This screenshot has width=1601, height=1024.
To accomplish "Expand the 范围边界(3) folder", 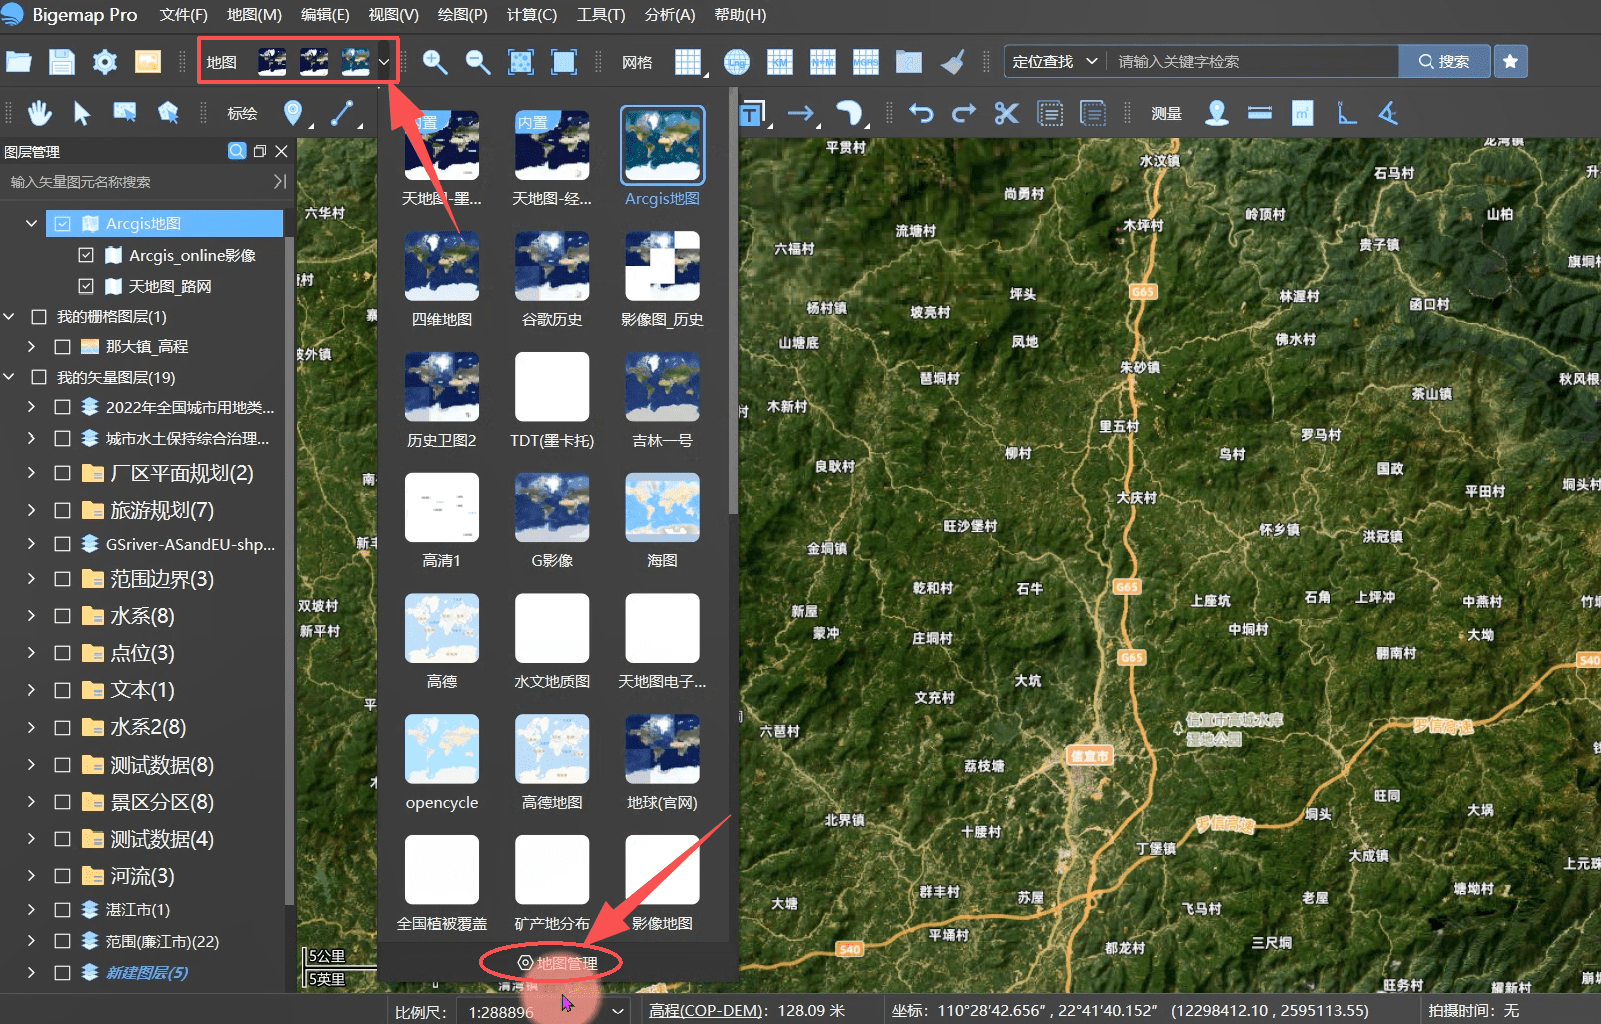I will pyautogui.click(x=31, y=579).
